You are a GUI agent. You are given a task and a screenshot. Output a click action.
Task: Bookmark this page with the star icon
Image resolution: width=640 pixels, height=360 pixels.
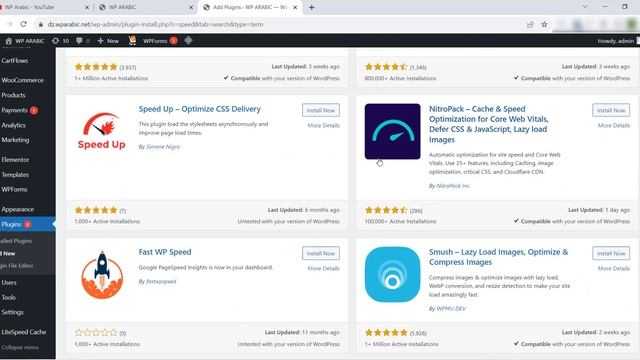544,24
